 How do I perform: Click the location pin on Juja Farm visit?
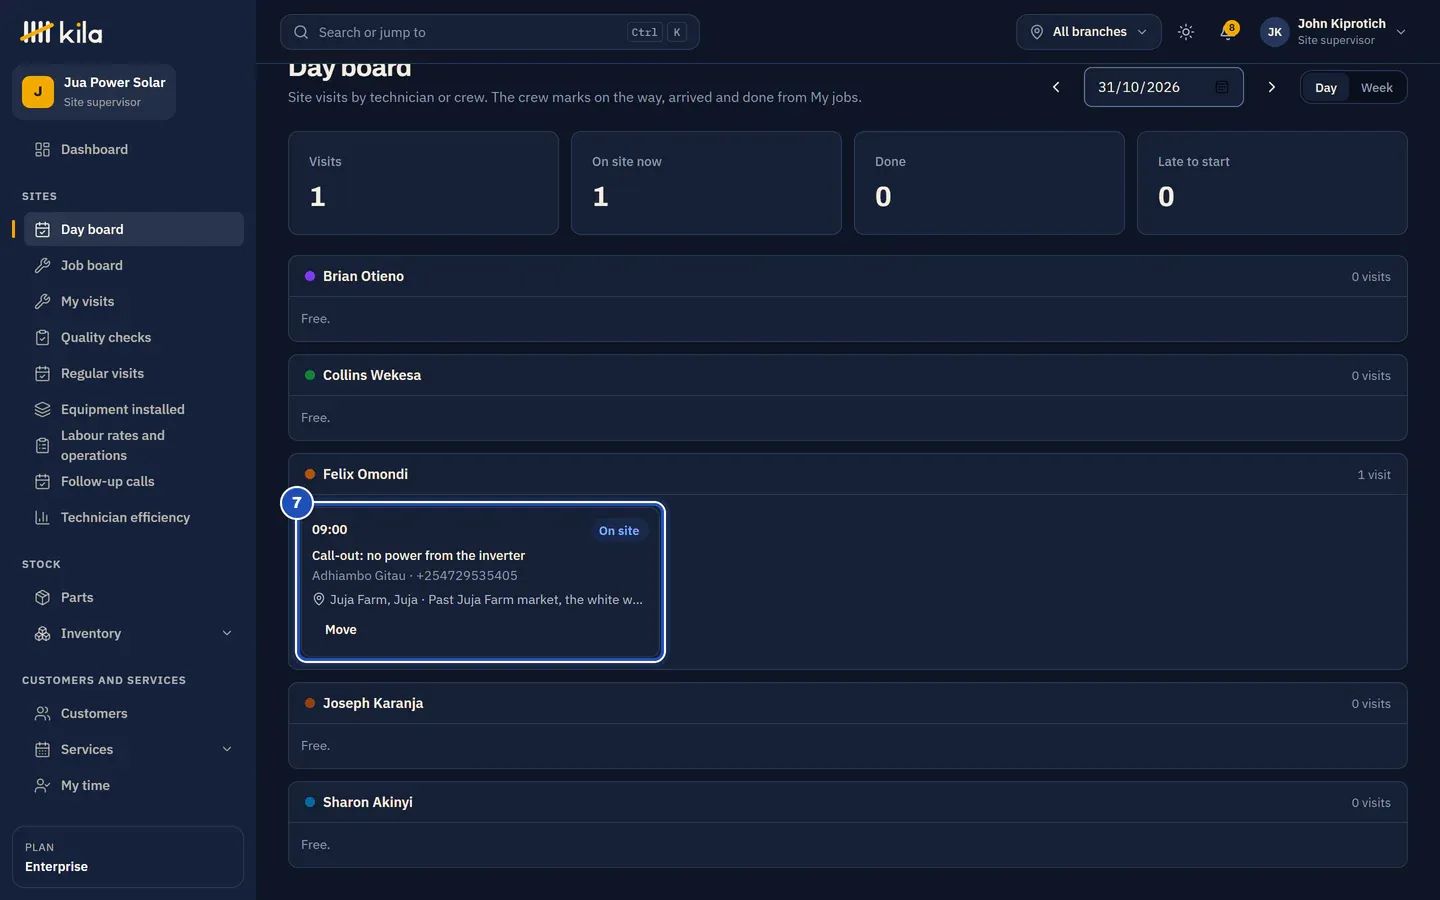point(319,600)
